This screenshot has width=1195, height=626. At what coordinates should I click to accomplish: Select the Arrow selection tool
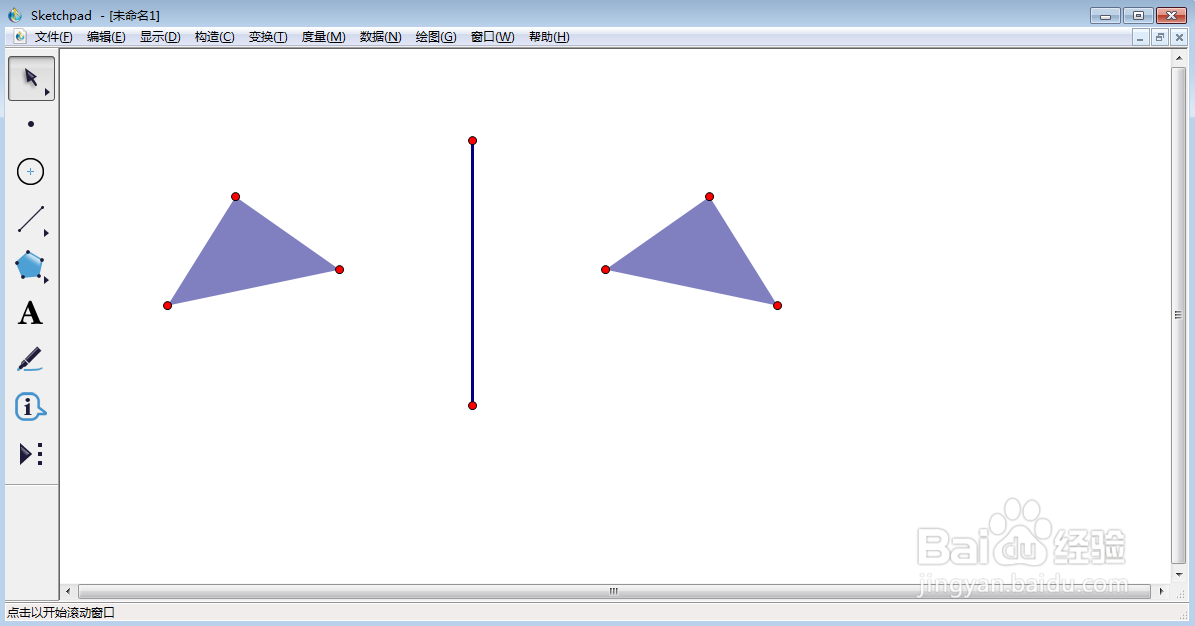tap(31, 79)
